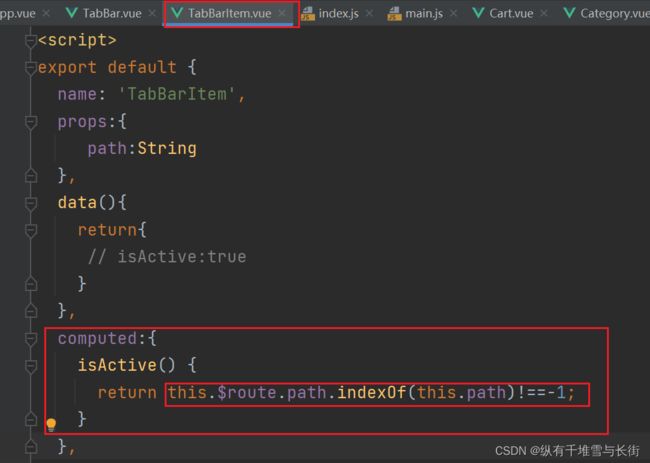Screen dimensions: 650x463
Task: Click the 'name' property key
Action: pyautogui.click(x=77, y=94)
